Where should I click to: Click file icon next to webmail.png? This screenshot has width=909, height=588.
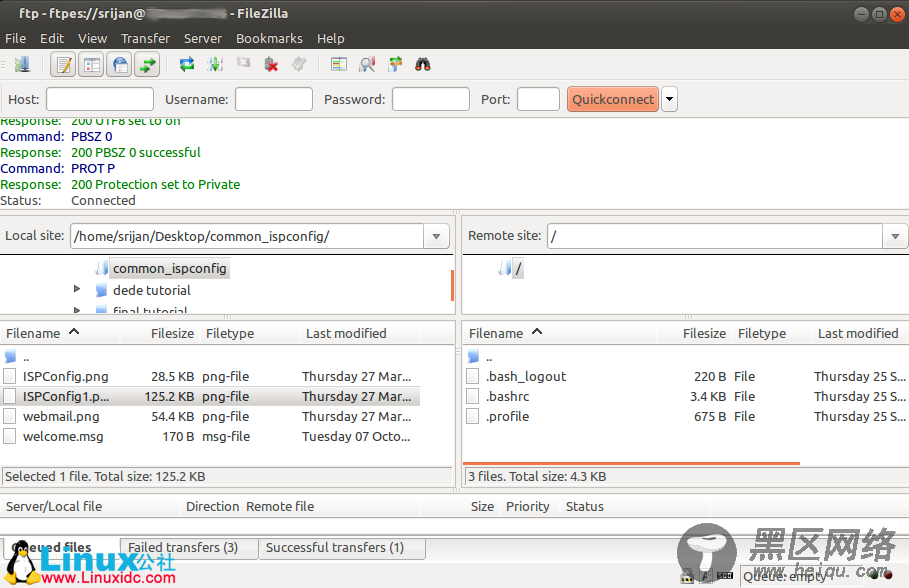click(x=9, y=416)
